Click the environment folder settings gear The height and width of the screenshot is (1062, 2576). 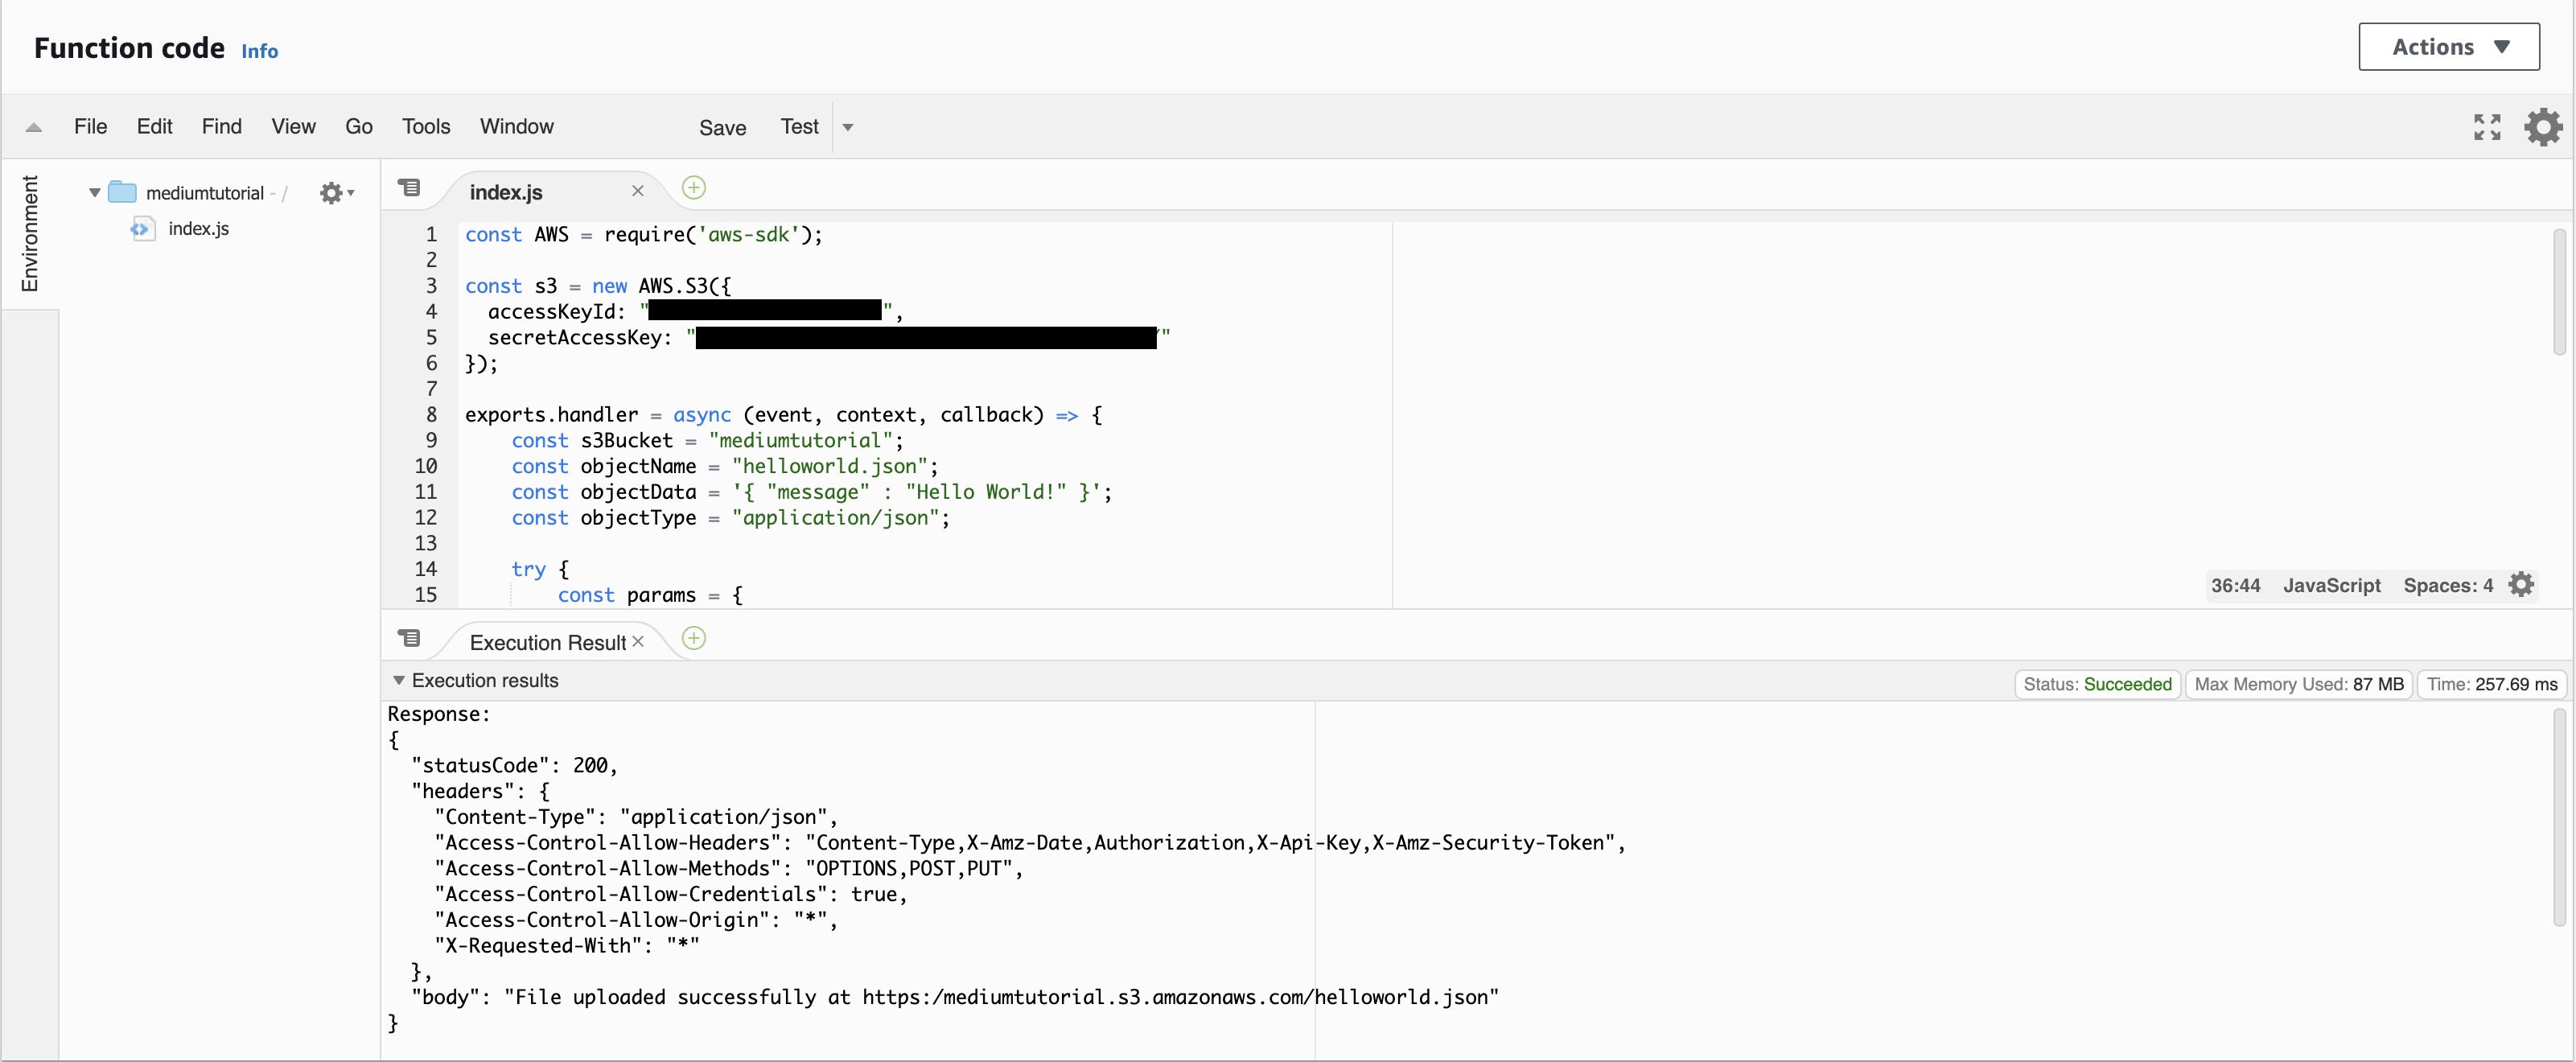point(332,193)
